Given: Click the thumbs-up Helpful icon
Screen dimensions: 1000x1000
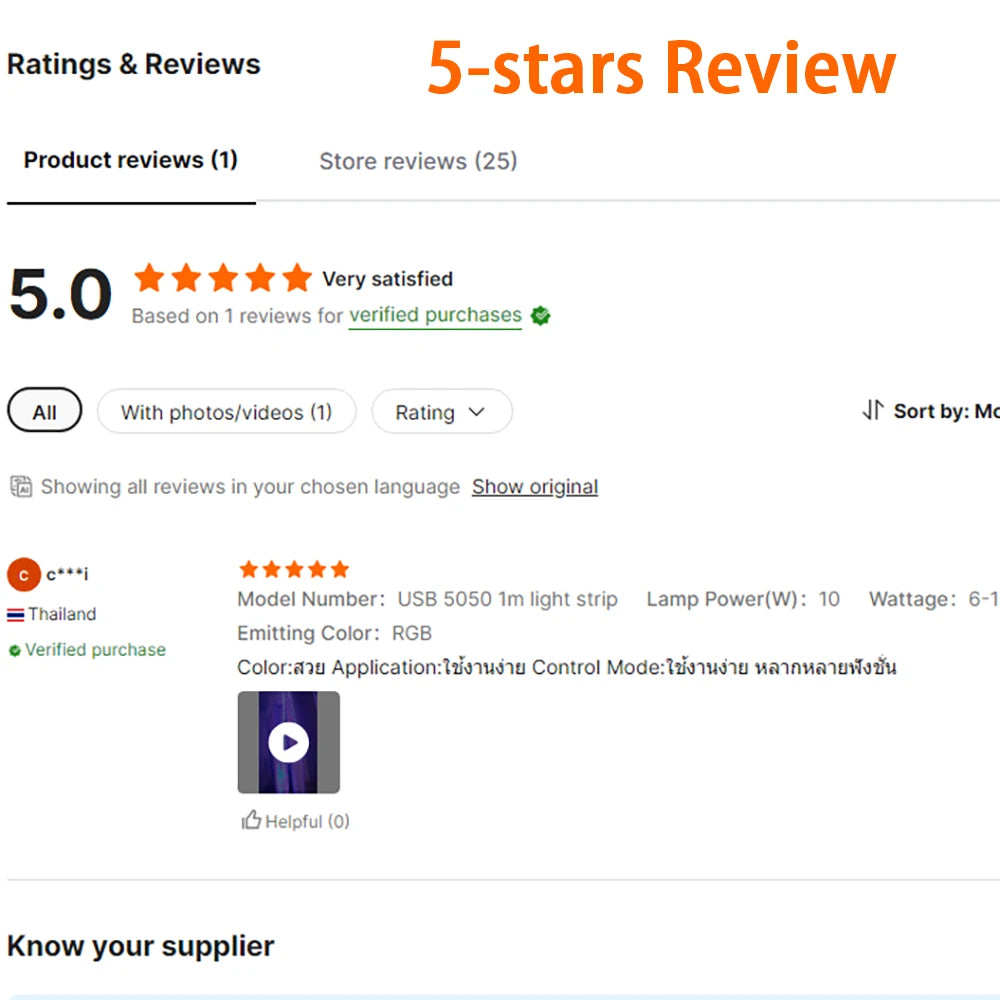Looking at the screenshot, I should pos(251,821).
